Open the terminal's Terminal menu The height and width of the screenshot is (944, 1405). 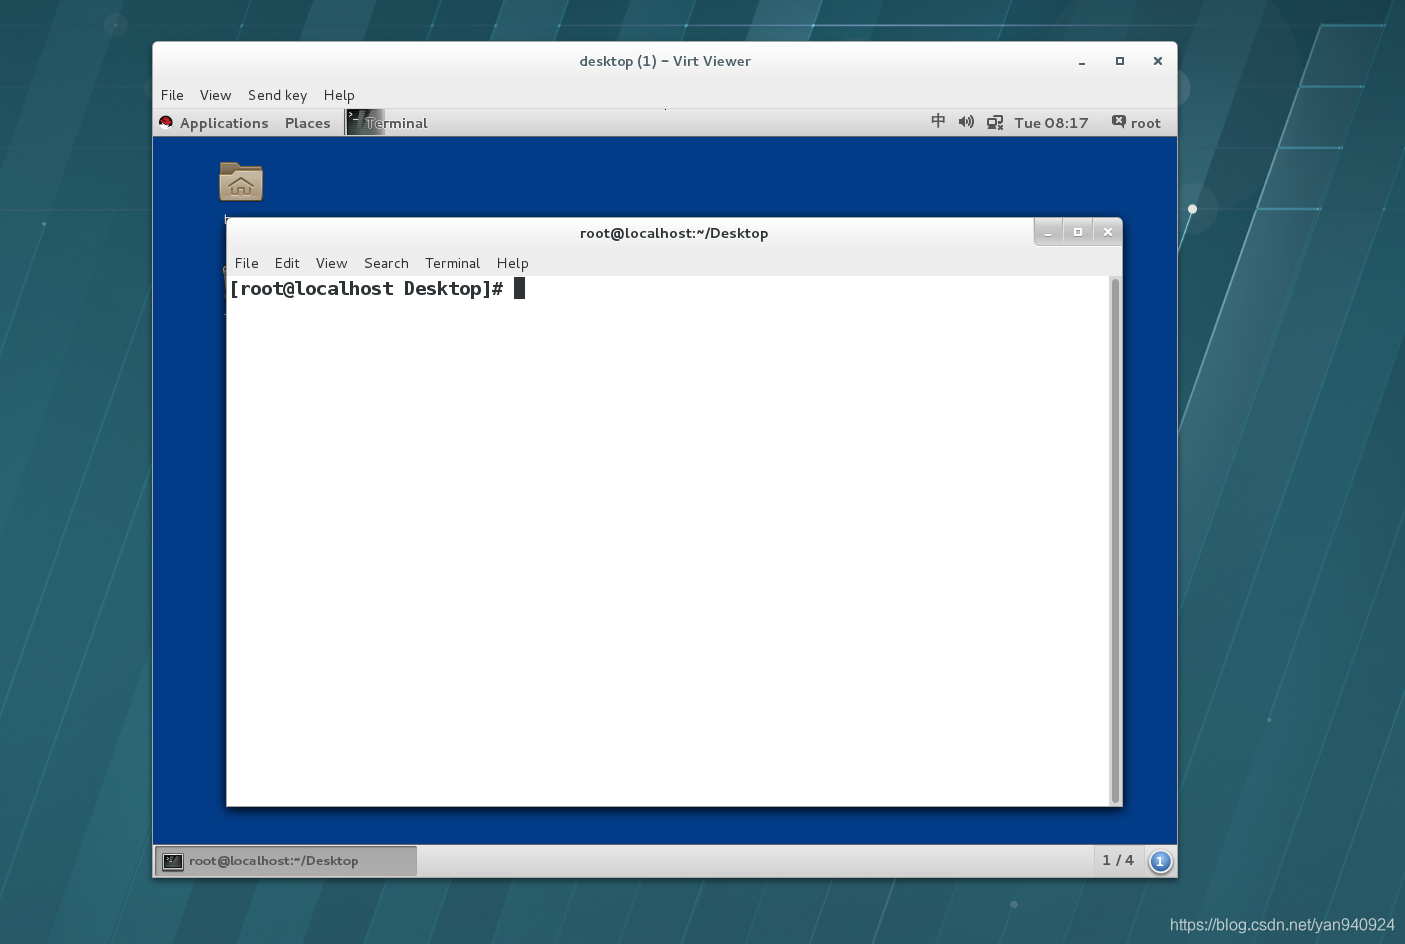pyautogui.click(x=452, y=263)
